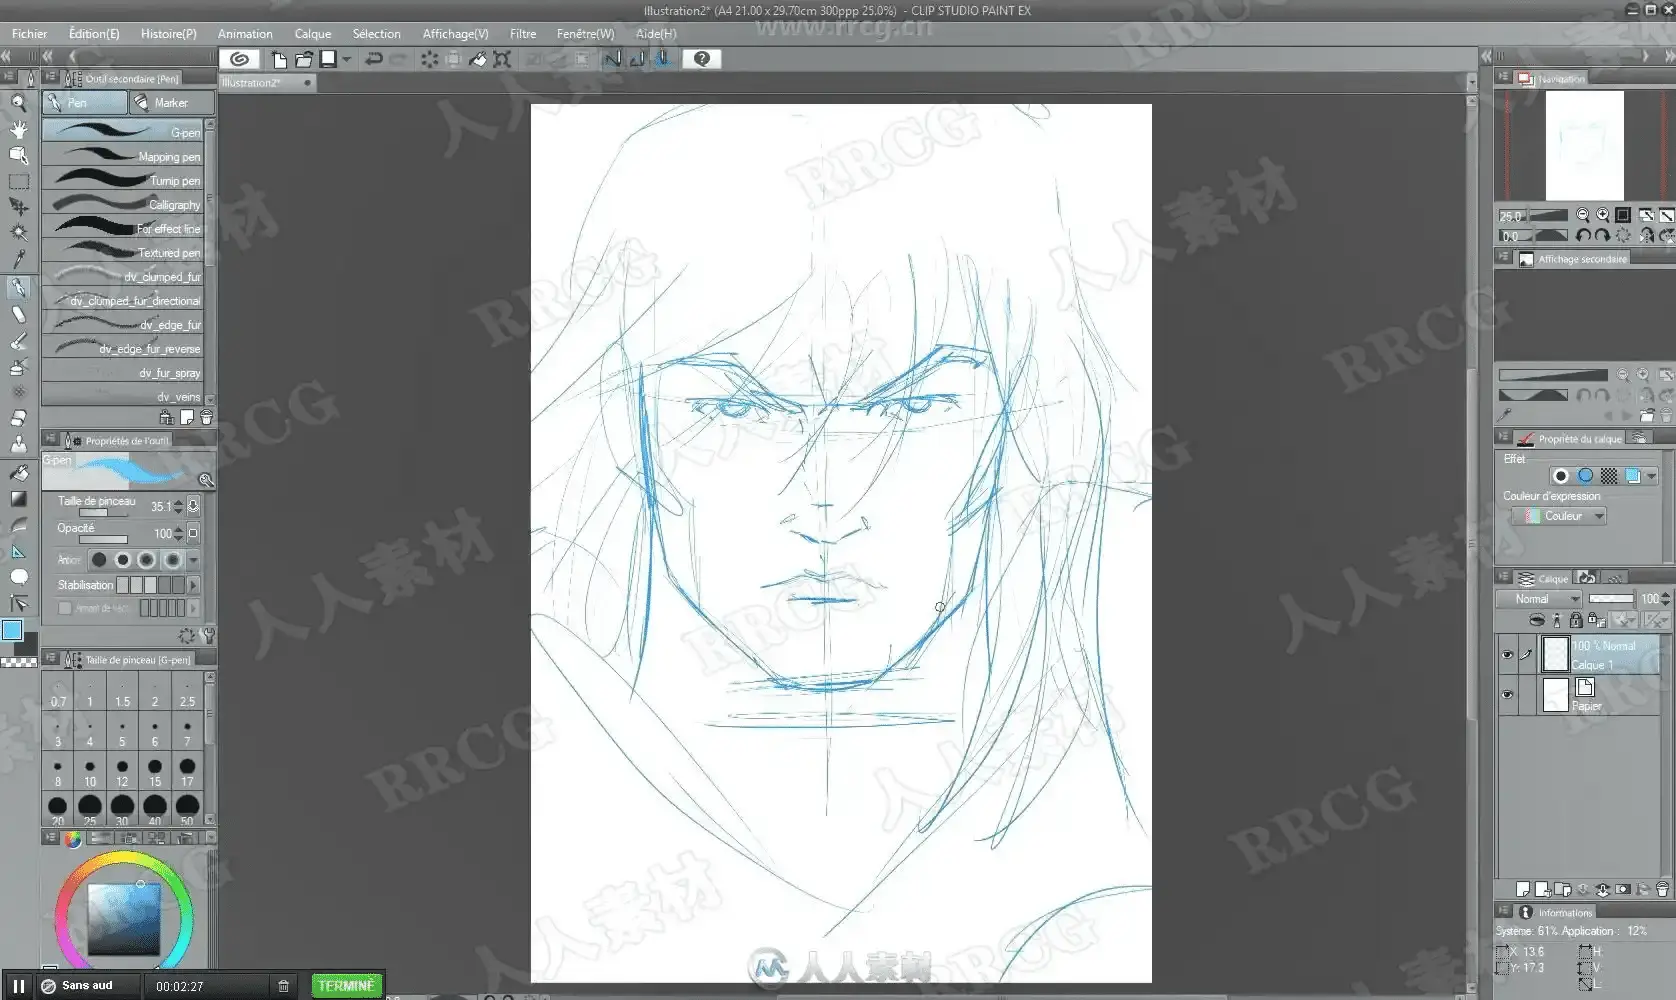Viewport: 1676px width, 1000px height.
Task: Toggle Snap to grid toolbar button
Action: pos(661,59)
